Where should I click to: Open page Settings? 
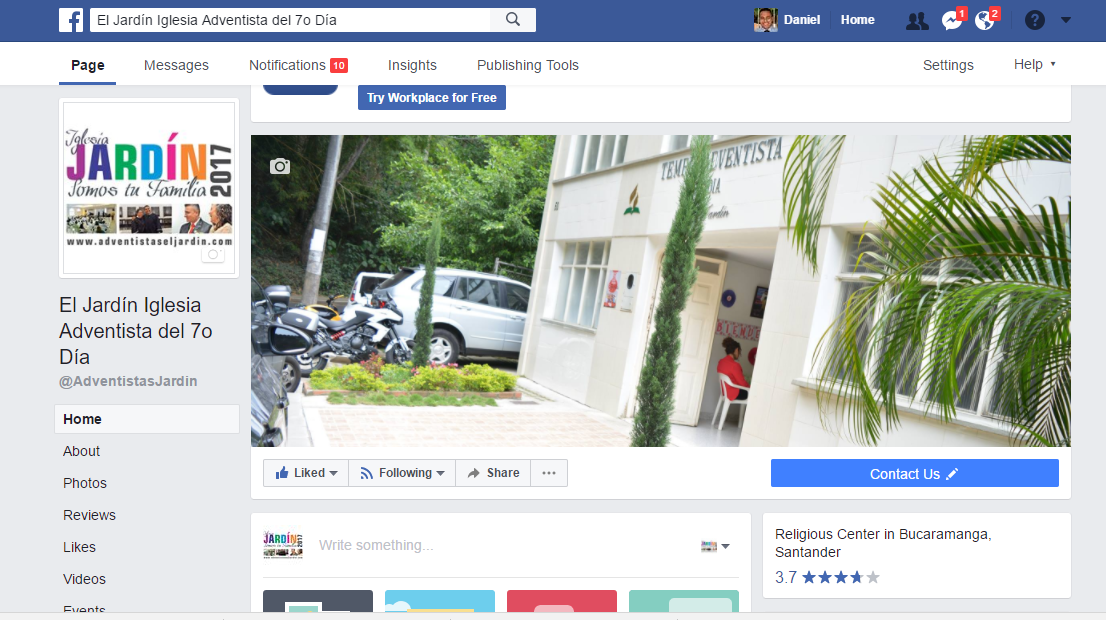click(948, 65)
